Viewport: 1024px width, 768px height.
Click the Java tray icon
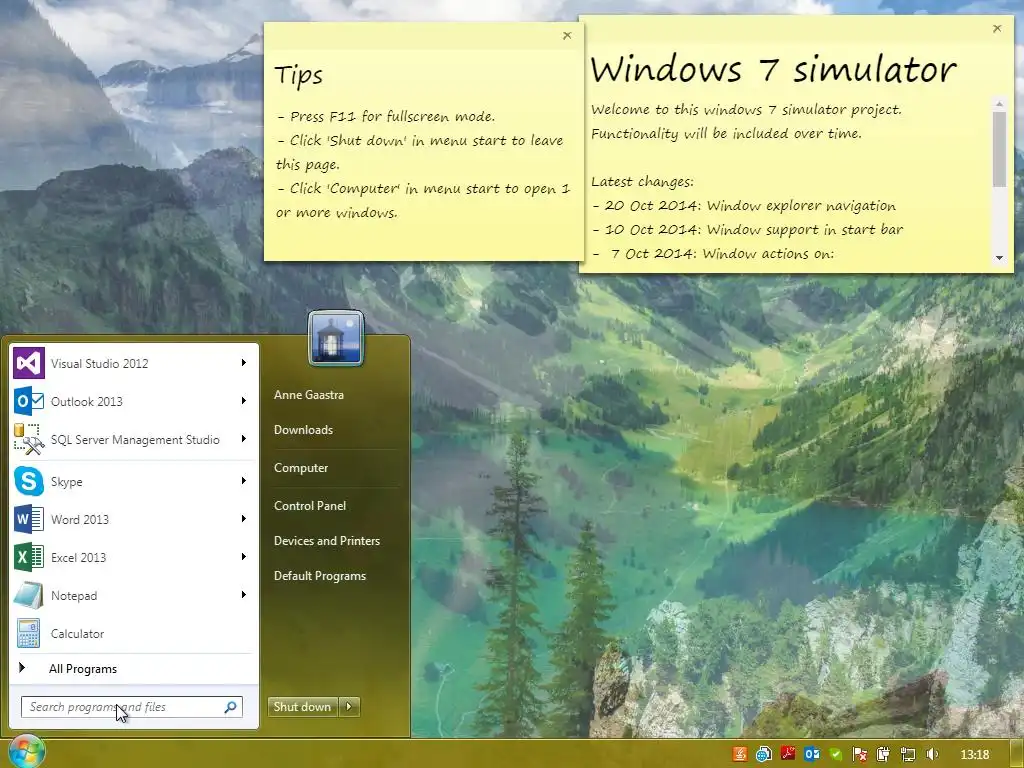pos(740,754)
